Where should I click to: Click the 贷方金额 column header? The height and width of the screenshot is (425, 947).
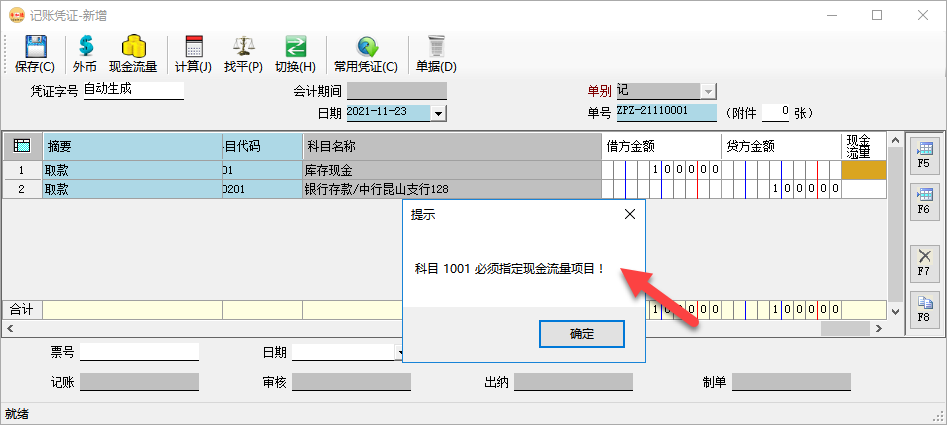782,147
